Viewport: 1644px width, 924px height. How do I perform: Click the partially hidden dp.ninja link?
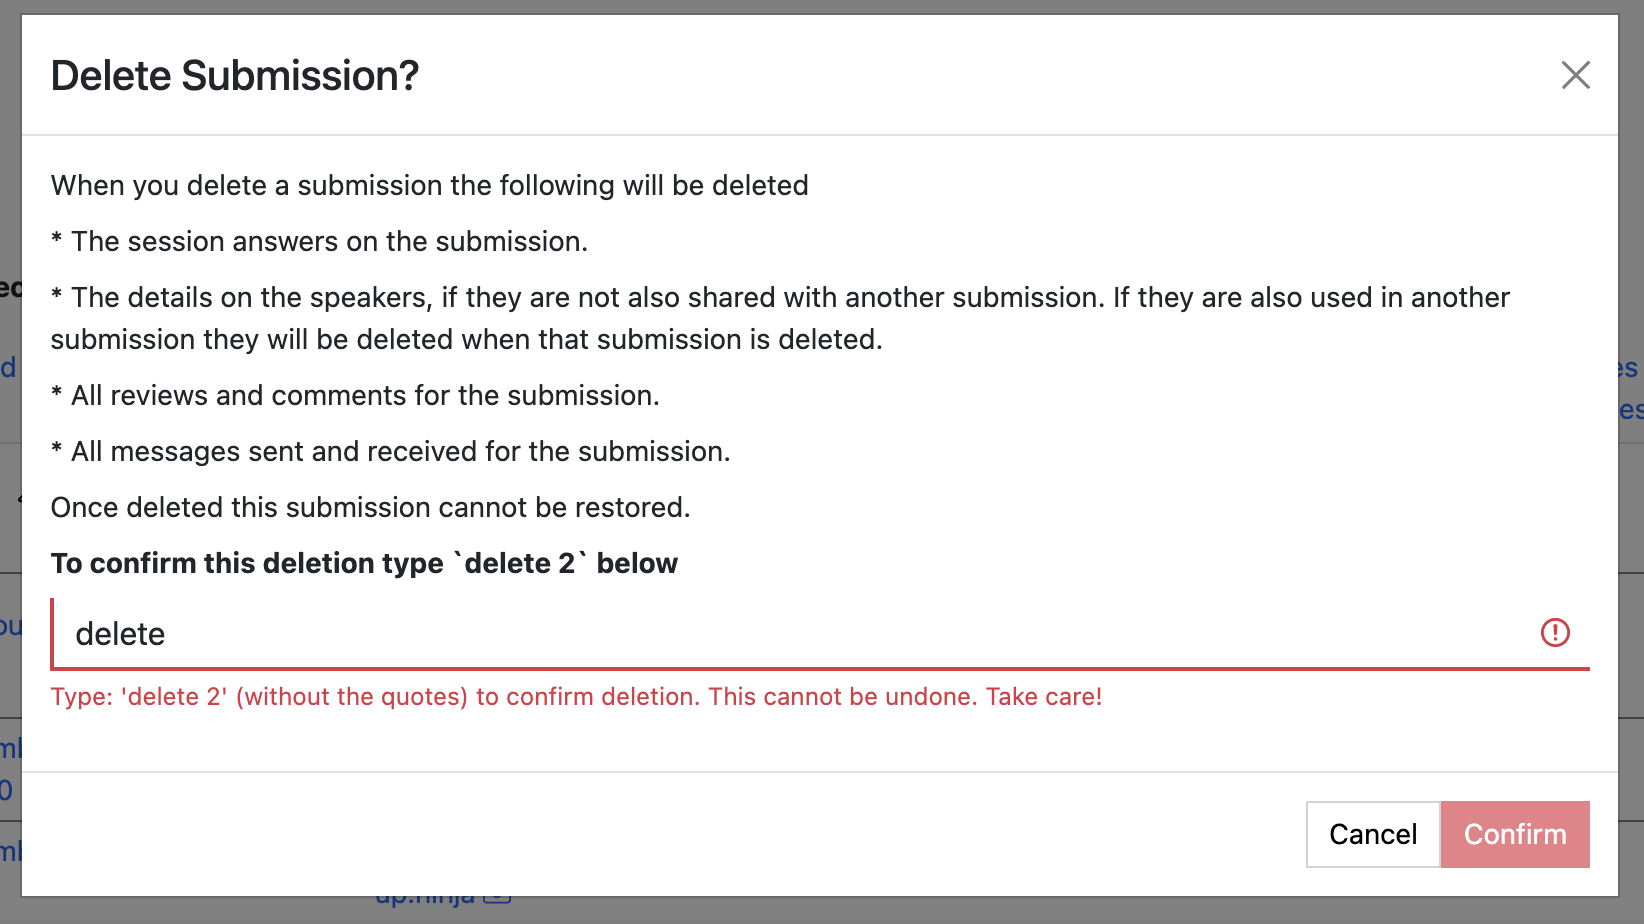tap(425, 899)
